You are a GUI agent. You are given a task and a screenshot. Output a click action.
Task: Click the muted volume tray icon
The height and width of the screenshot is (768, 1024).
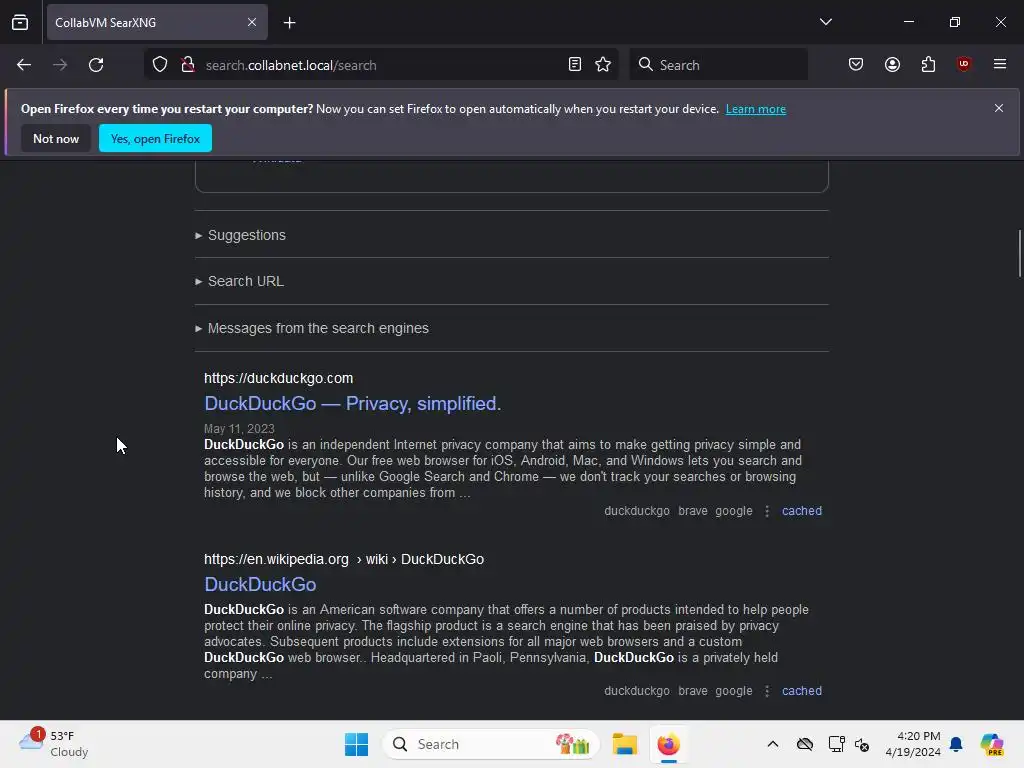coord(862,744)
